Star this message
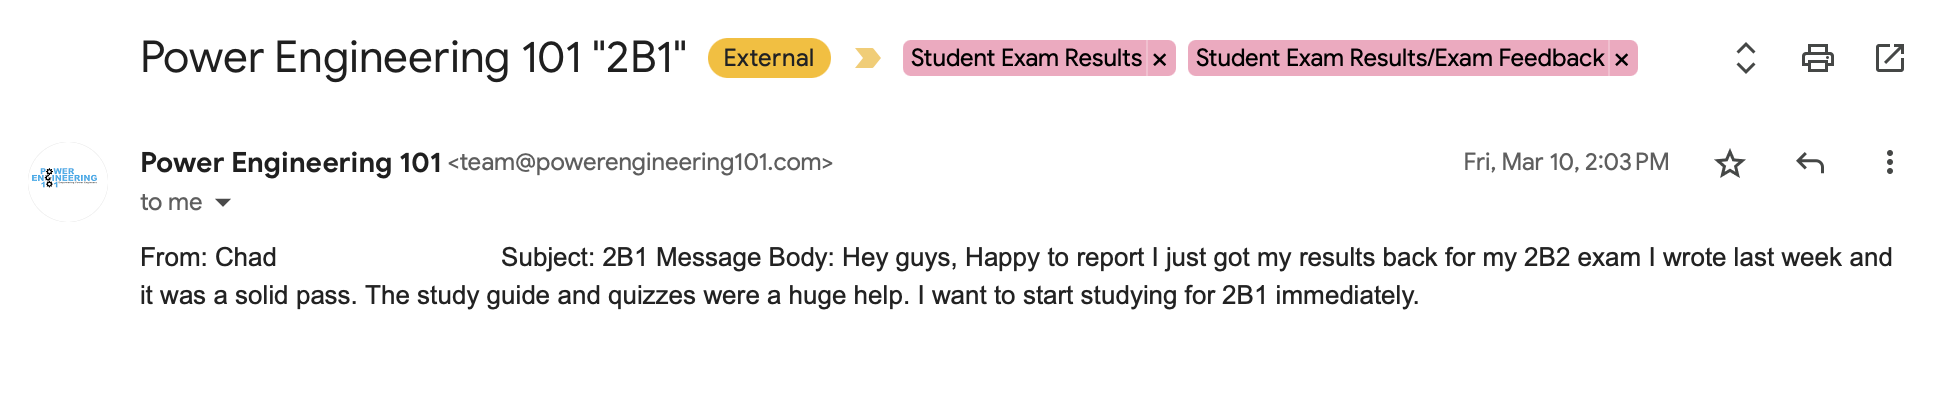 tap(1730, 163)
